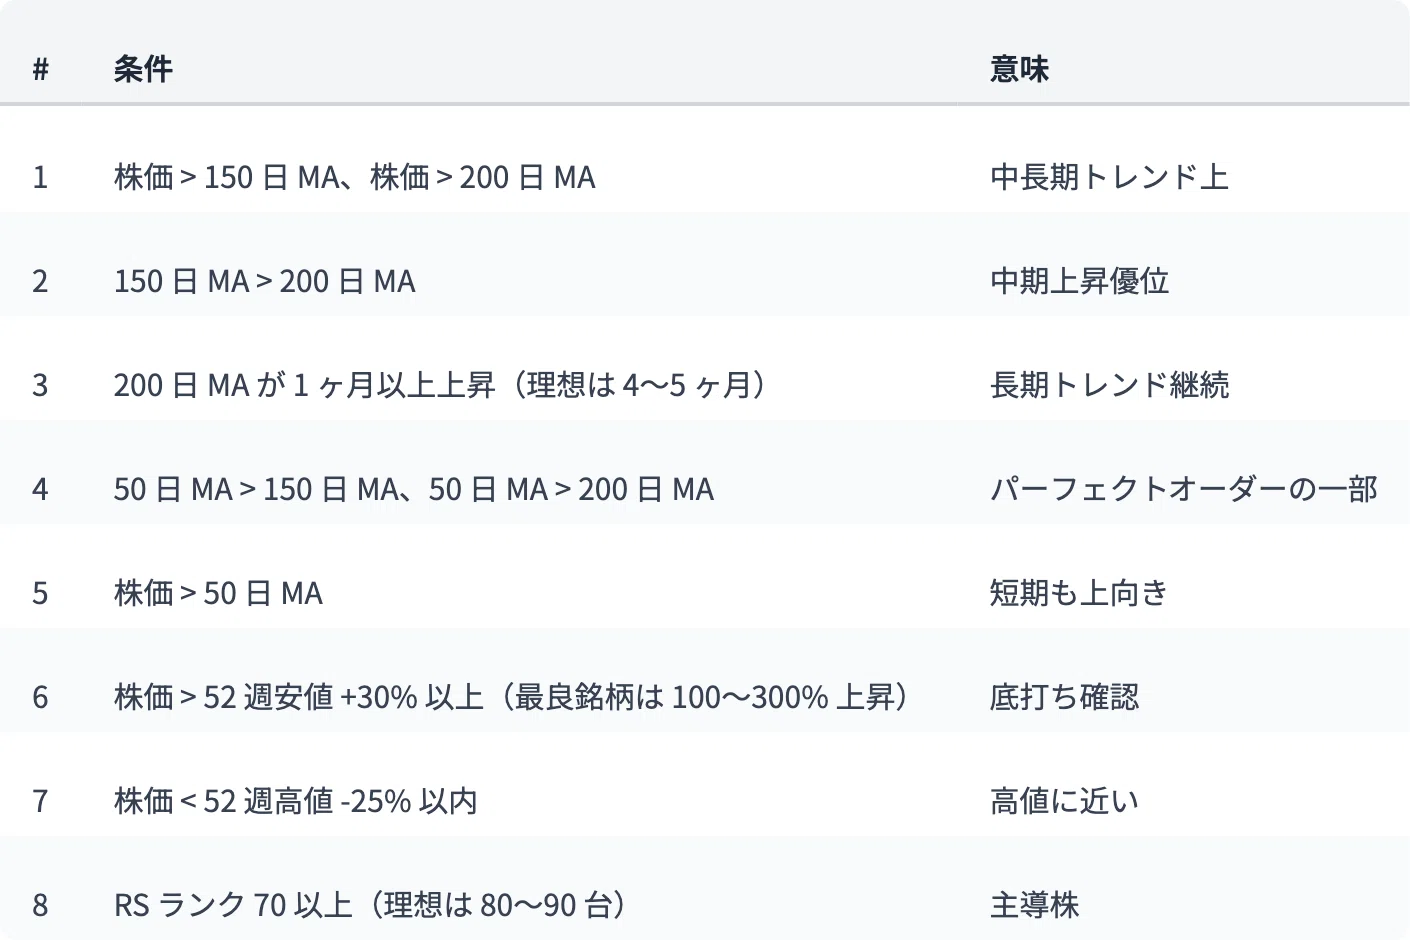Select the RS ランク 70 以上 condition

click(x=370, y=905)
